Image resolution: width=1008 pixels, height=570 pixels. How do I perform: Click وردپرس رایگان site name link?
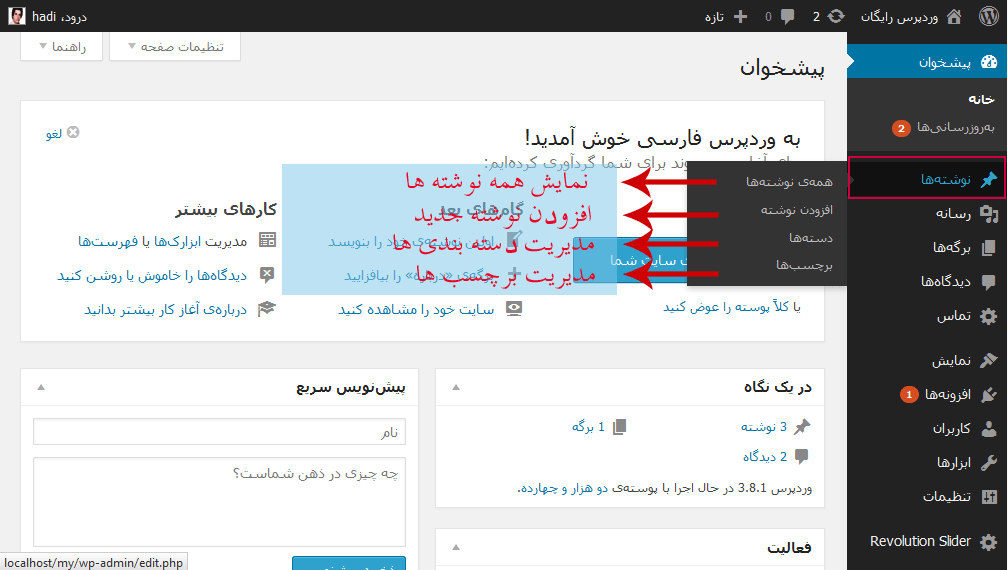[899, 17]
